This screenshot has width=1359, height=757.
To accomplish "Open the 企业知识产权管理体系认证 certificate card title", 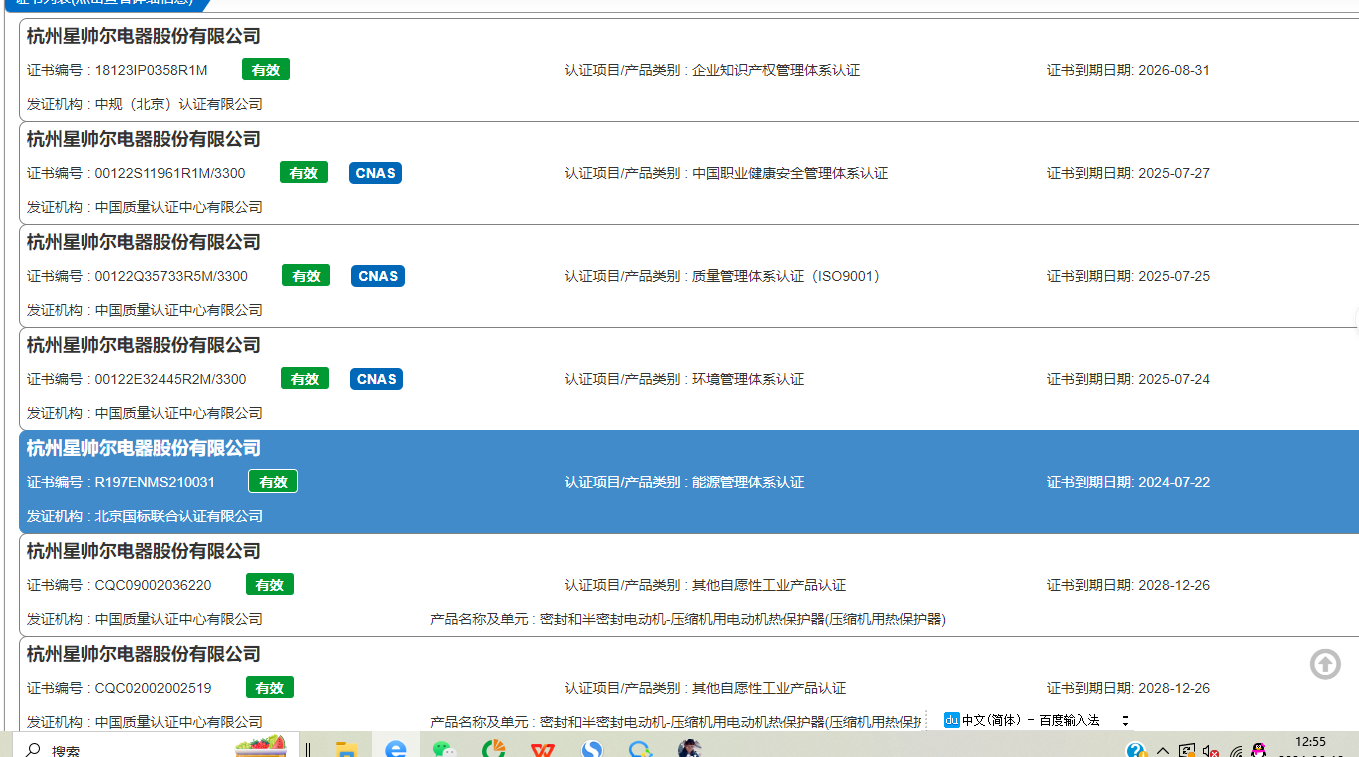I will pos(144,36).
